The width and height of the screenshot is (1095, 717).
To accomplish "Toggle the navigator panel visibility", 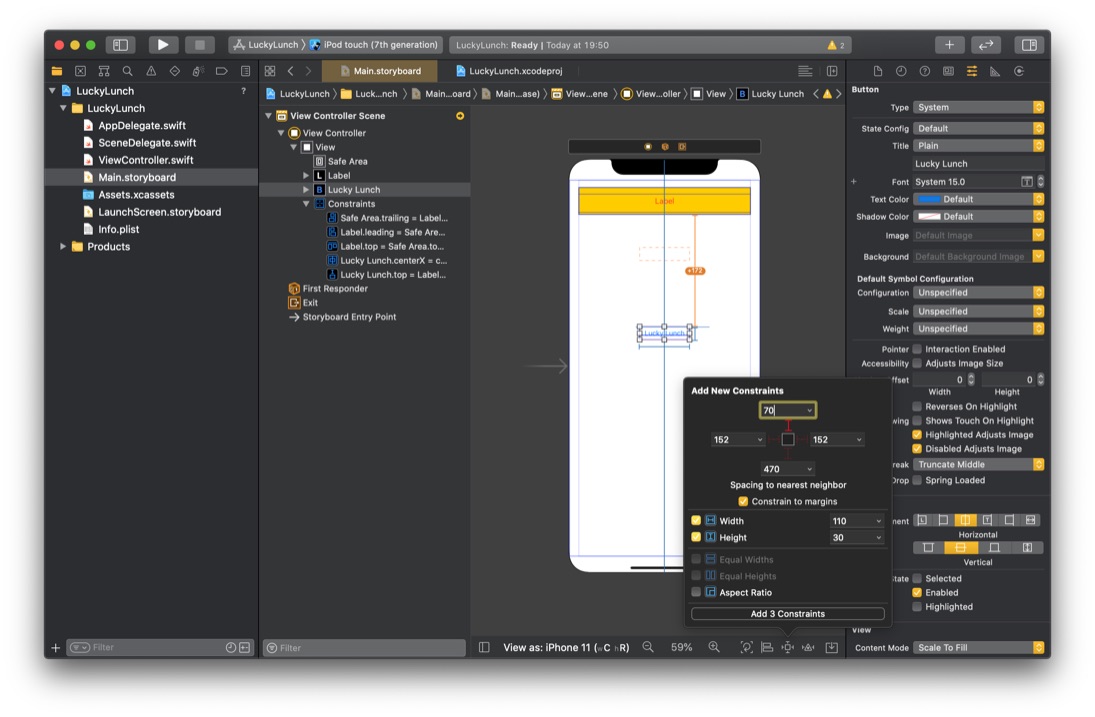I will pyautogui.click(x=120, y=45).
